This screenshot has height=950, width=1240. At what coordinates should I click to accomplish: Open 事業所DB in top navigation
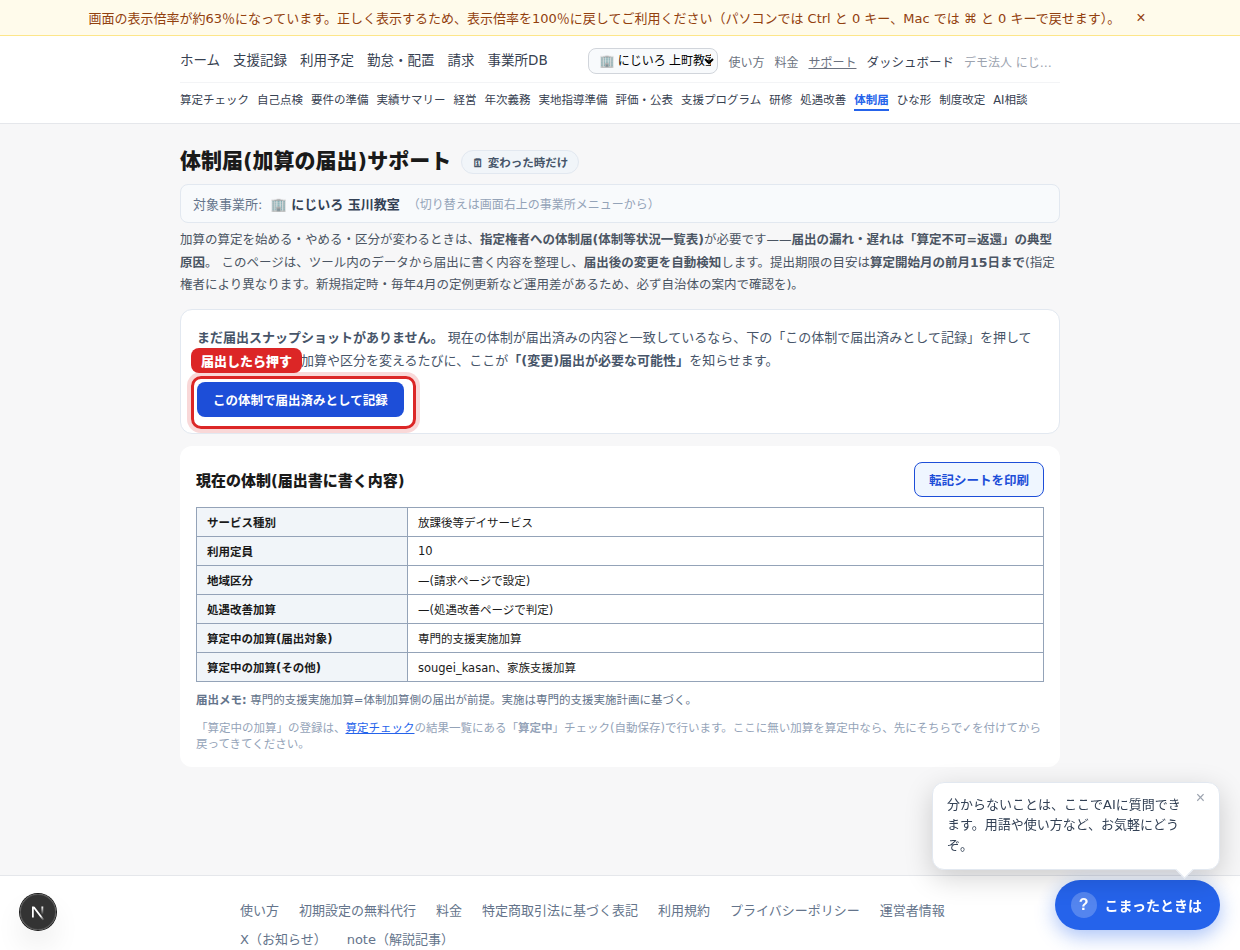(x=518, y=61)
